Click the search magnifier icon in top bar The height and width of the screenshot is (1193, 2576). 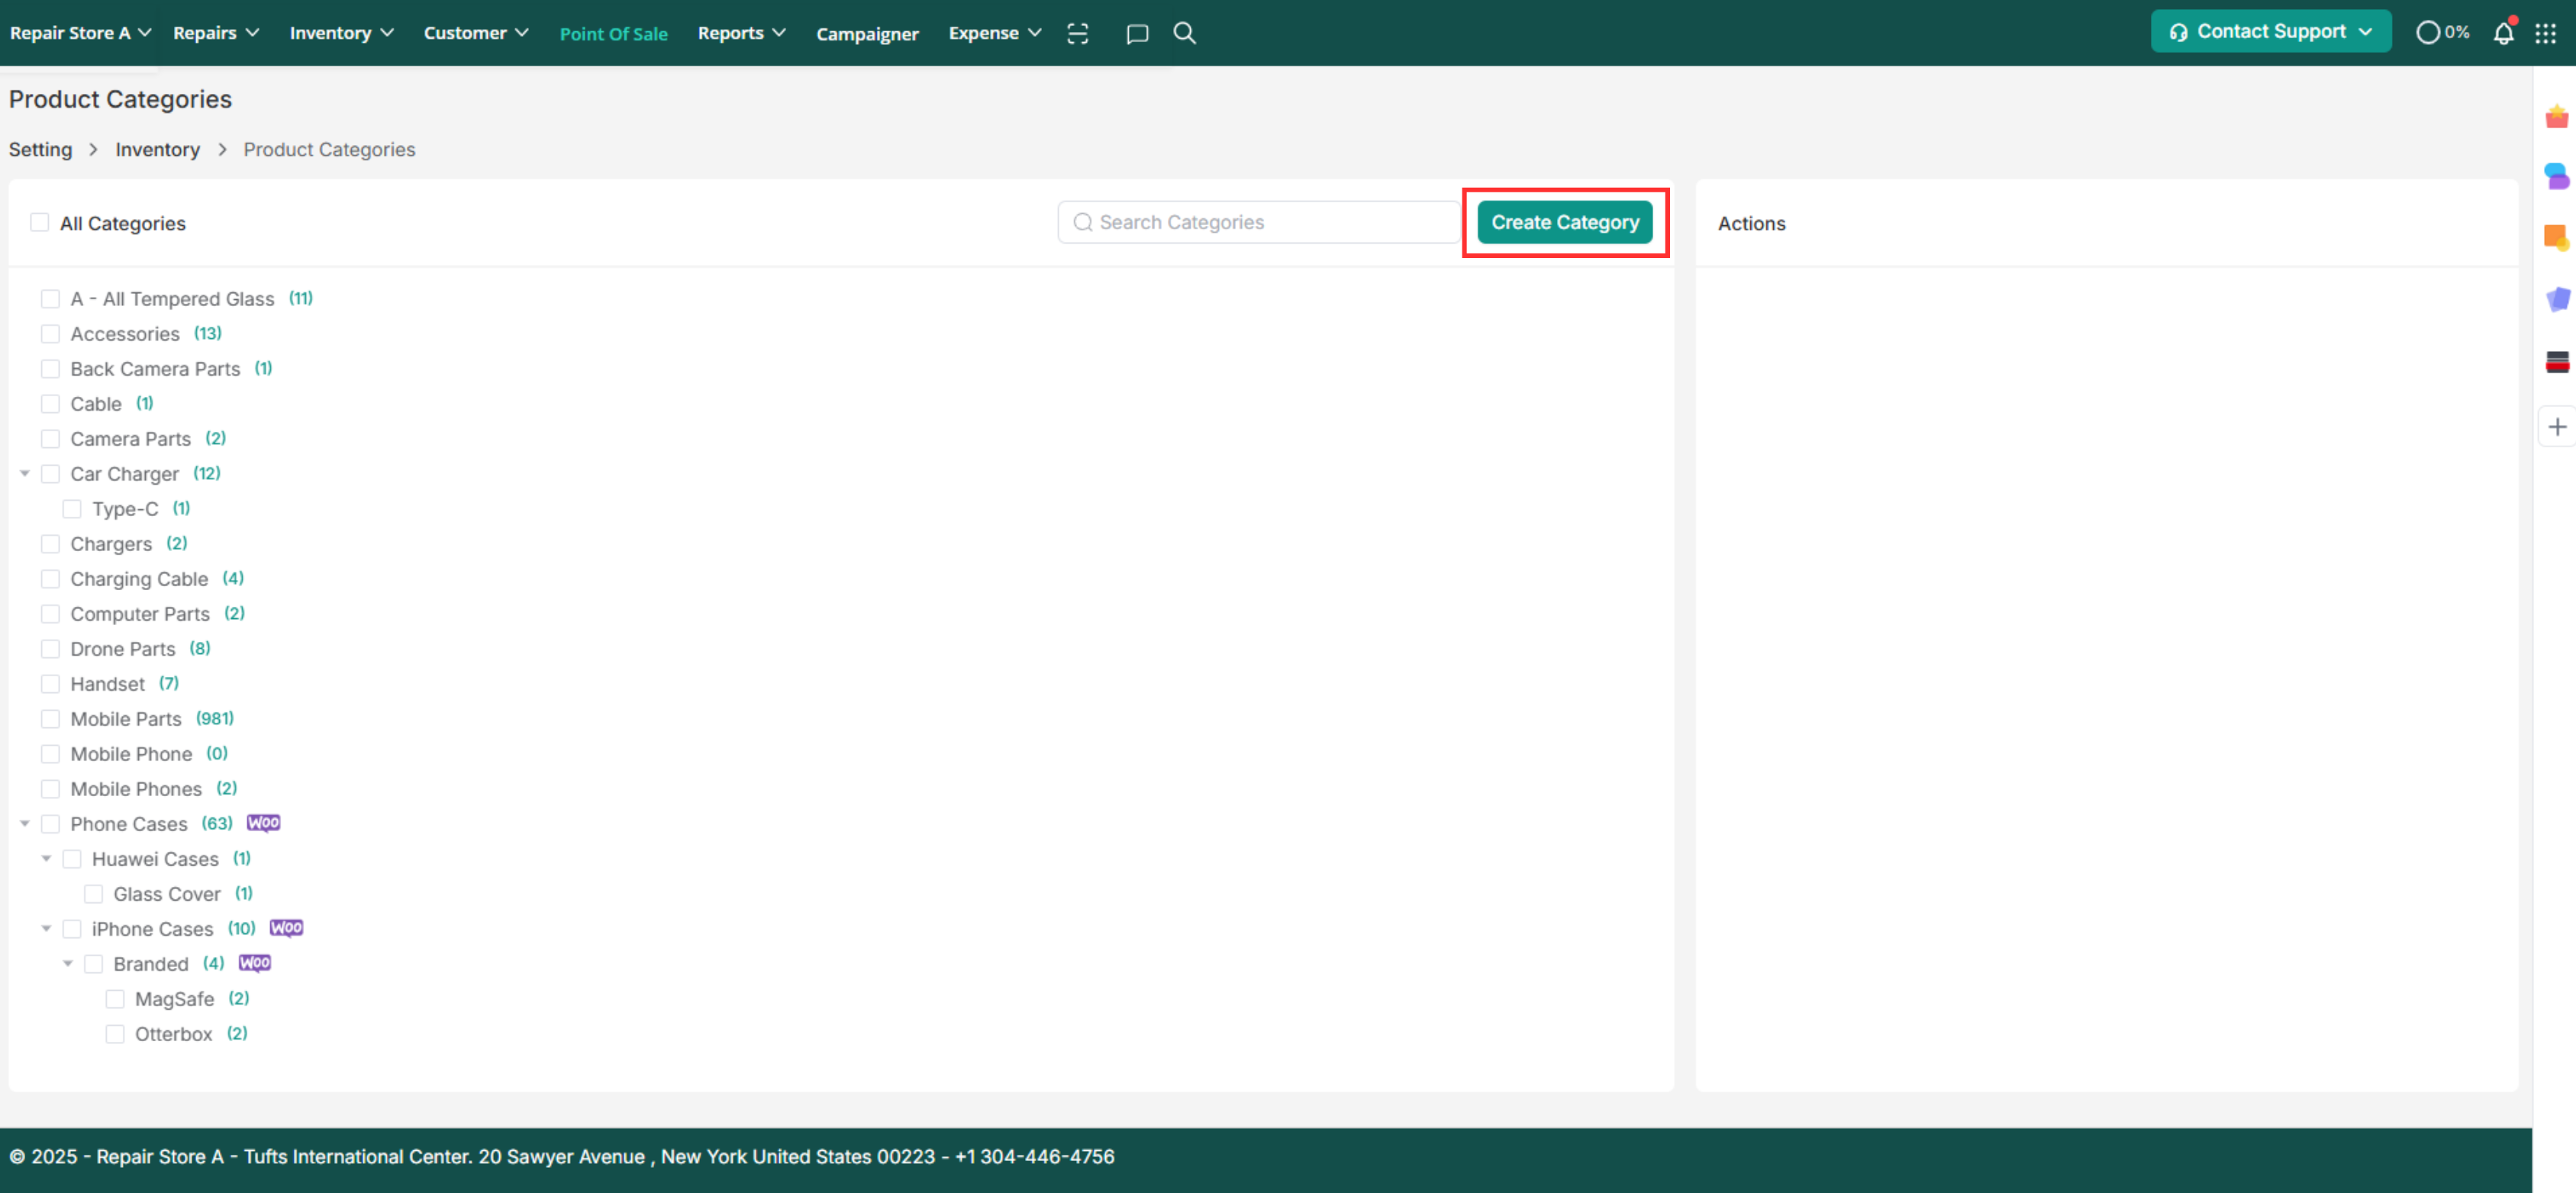point(1184,33)
